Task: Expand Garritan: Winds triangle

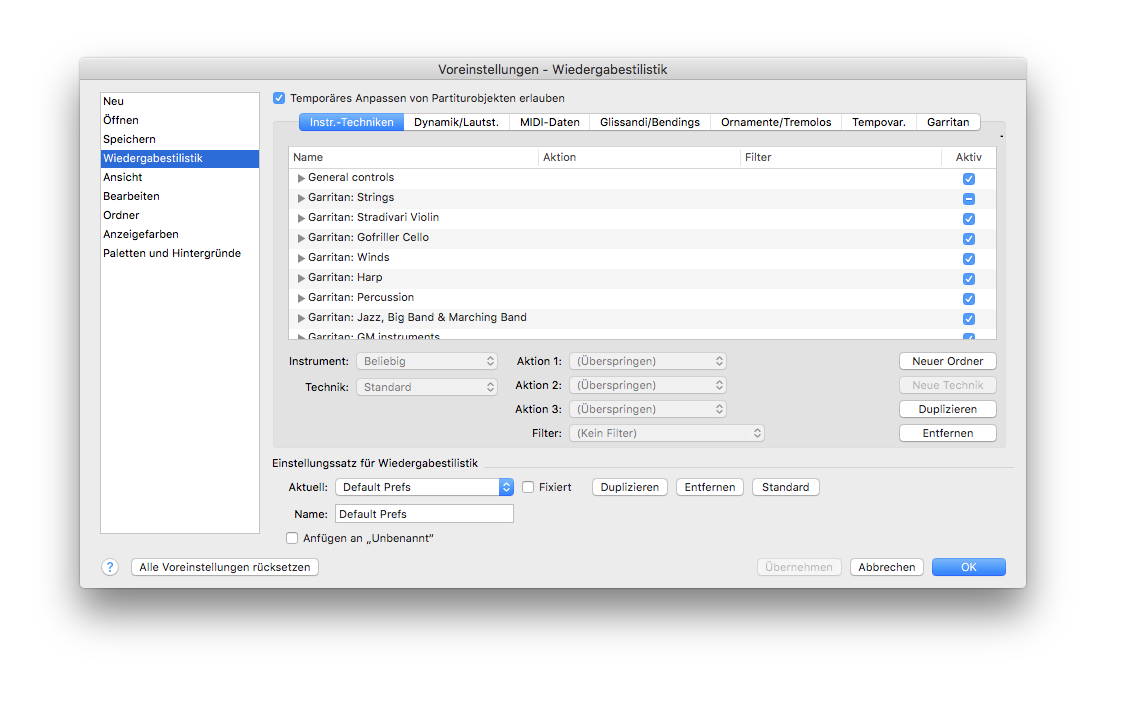Action: [x=301, y=258]
